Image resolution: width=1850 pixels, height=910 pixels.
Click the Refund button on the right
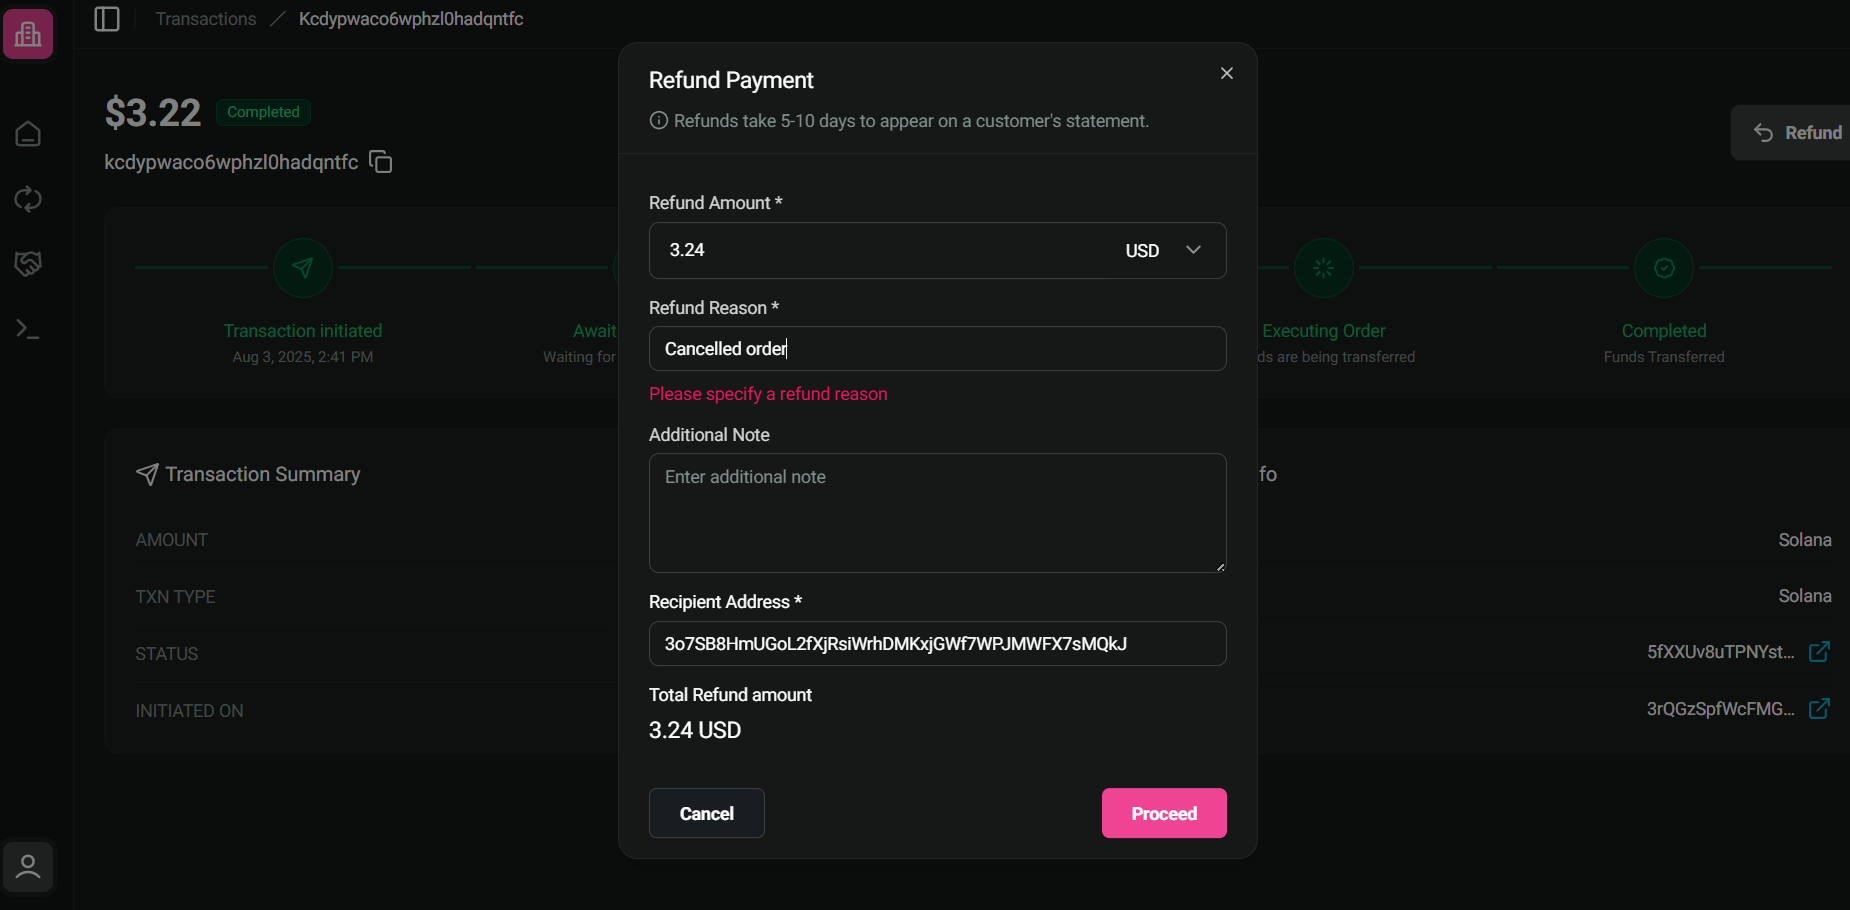(1800, 132)
